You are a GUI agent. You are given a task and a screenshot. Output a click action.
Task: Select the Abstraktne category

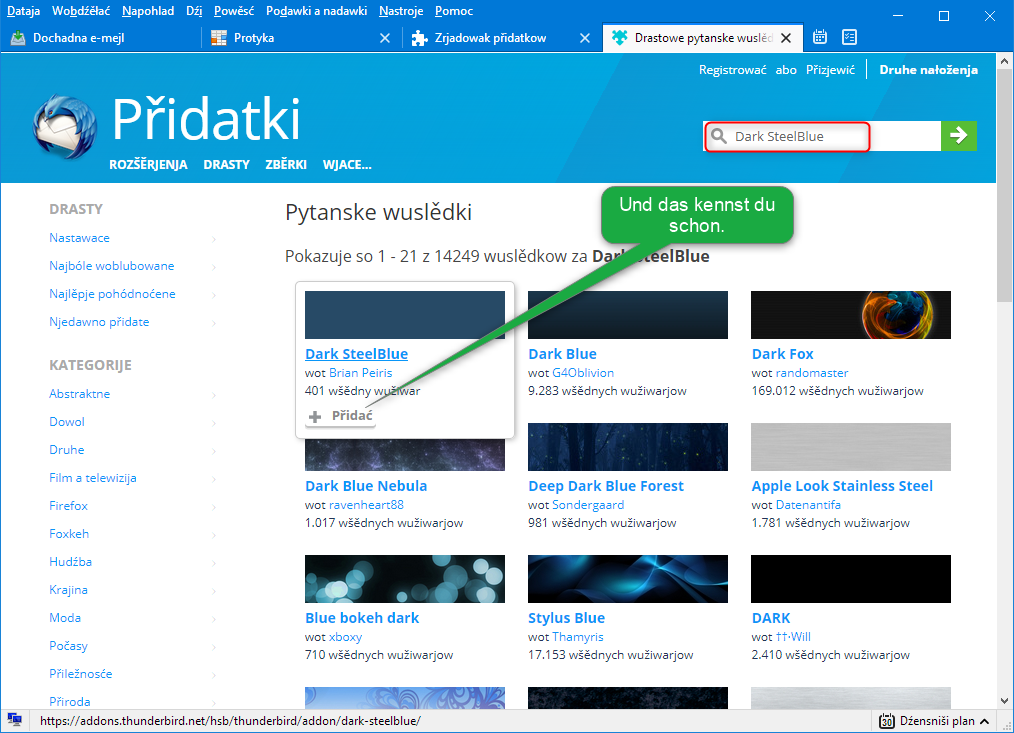tap(80, 394)
